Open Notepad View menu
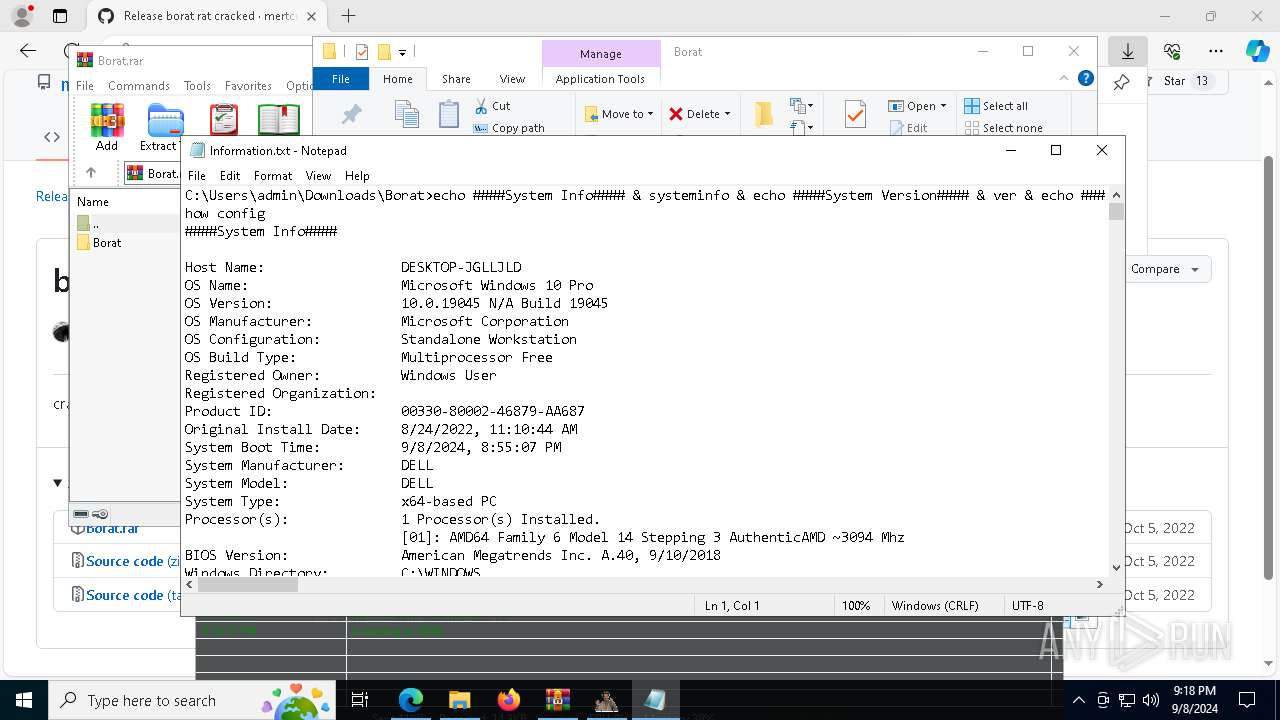 (318, 175)
